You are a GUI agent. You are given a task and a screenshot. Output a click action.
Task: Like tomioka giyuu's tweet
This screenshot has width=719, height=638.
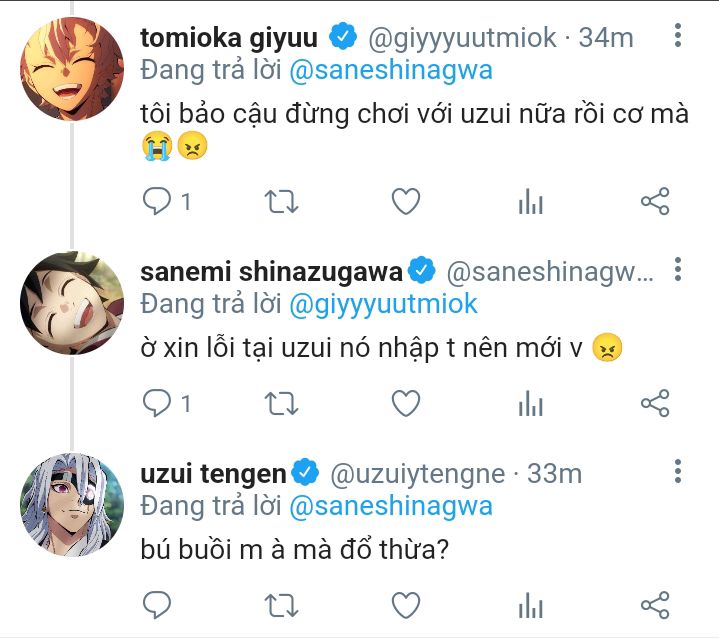[405, 202]
